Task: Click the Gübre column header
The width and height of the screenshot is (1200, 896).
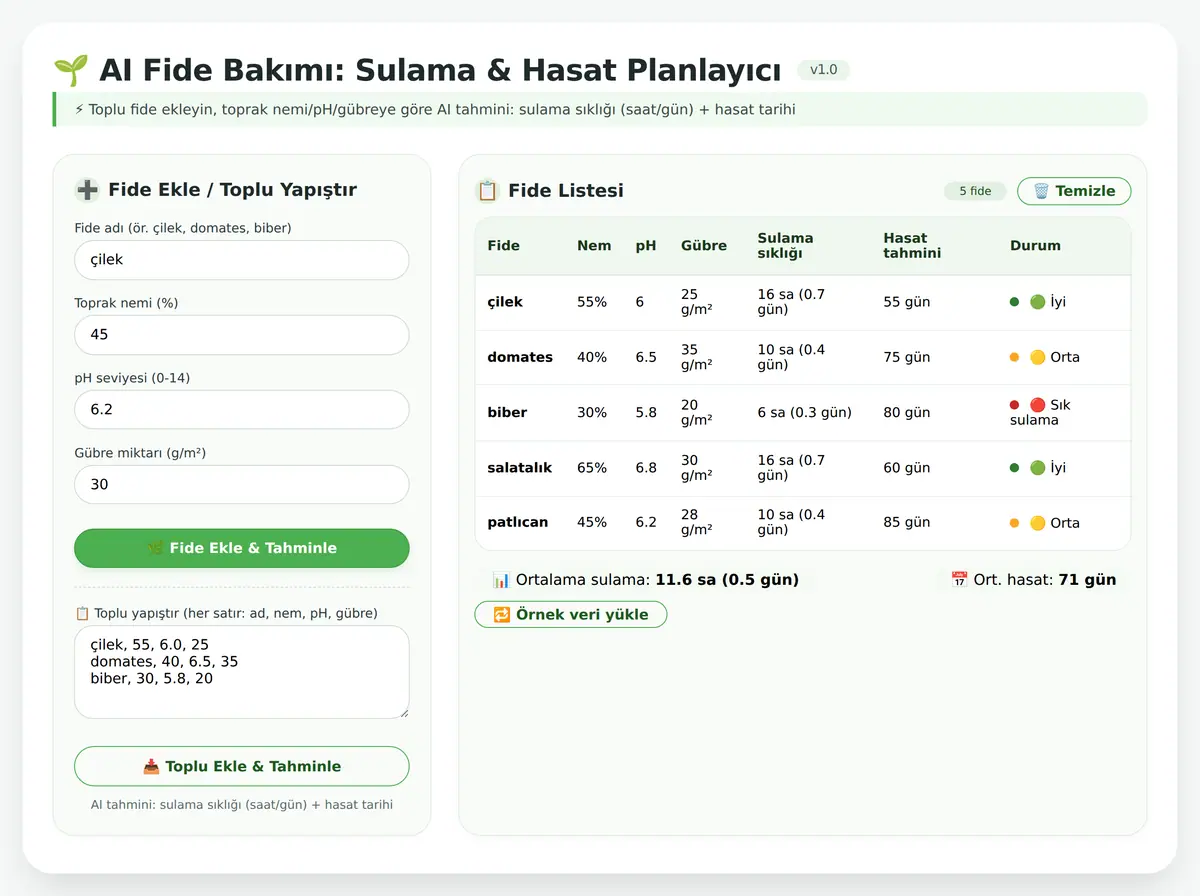Action: 704,246
